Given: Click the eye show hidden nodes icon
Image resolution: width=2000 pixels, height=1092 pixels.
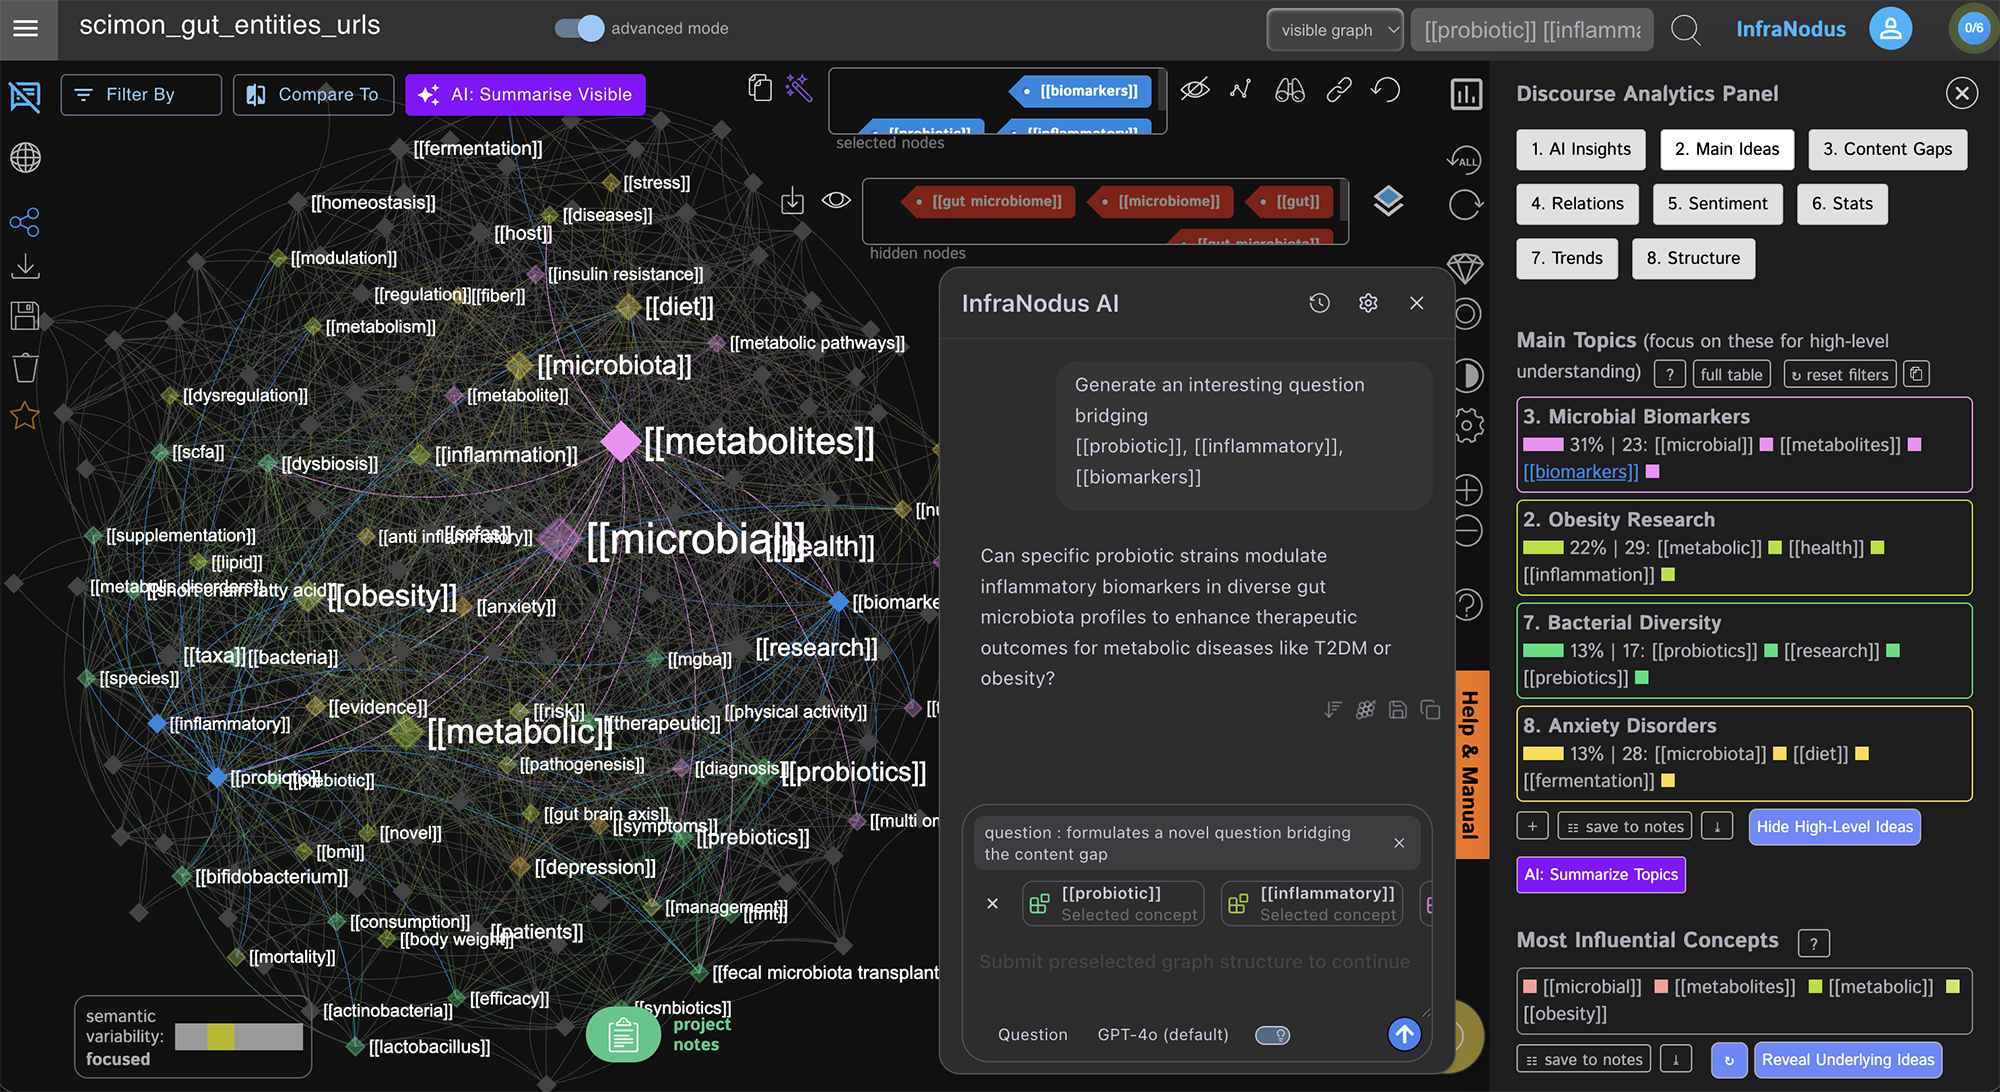Looking at the screenshot, I should pyautogui.click(x=836, y=201).
